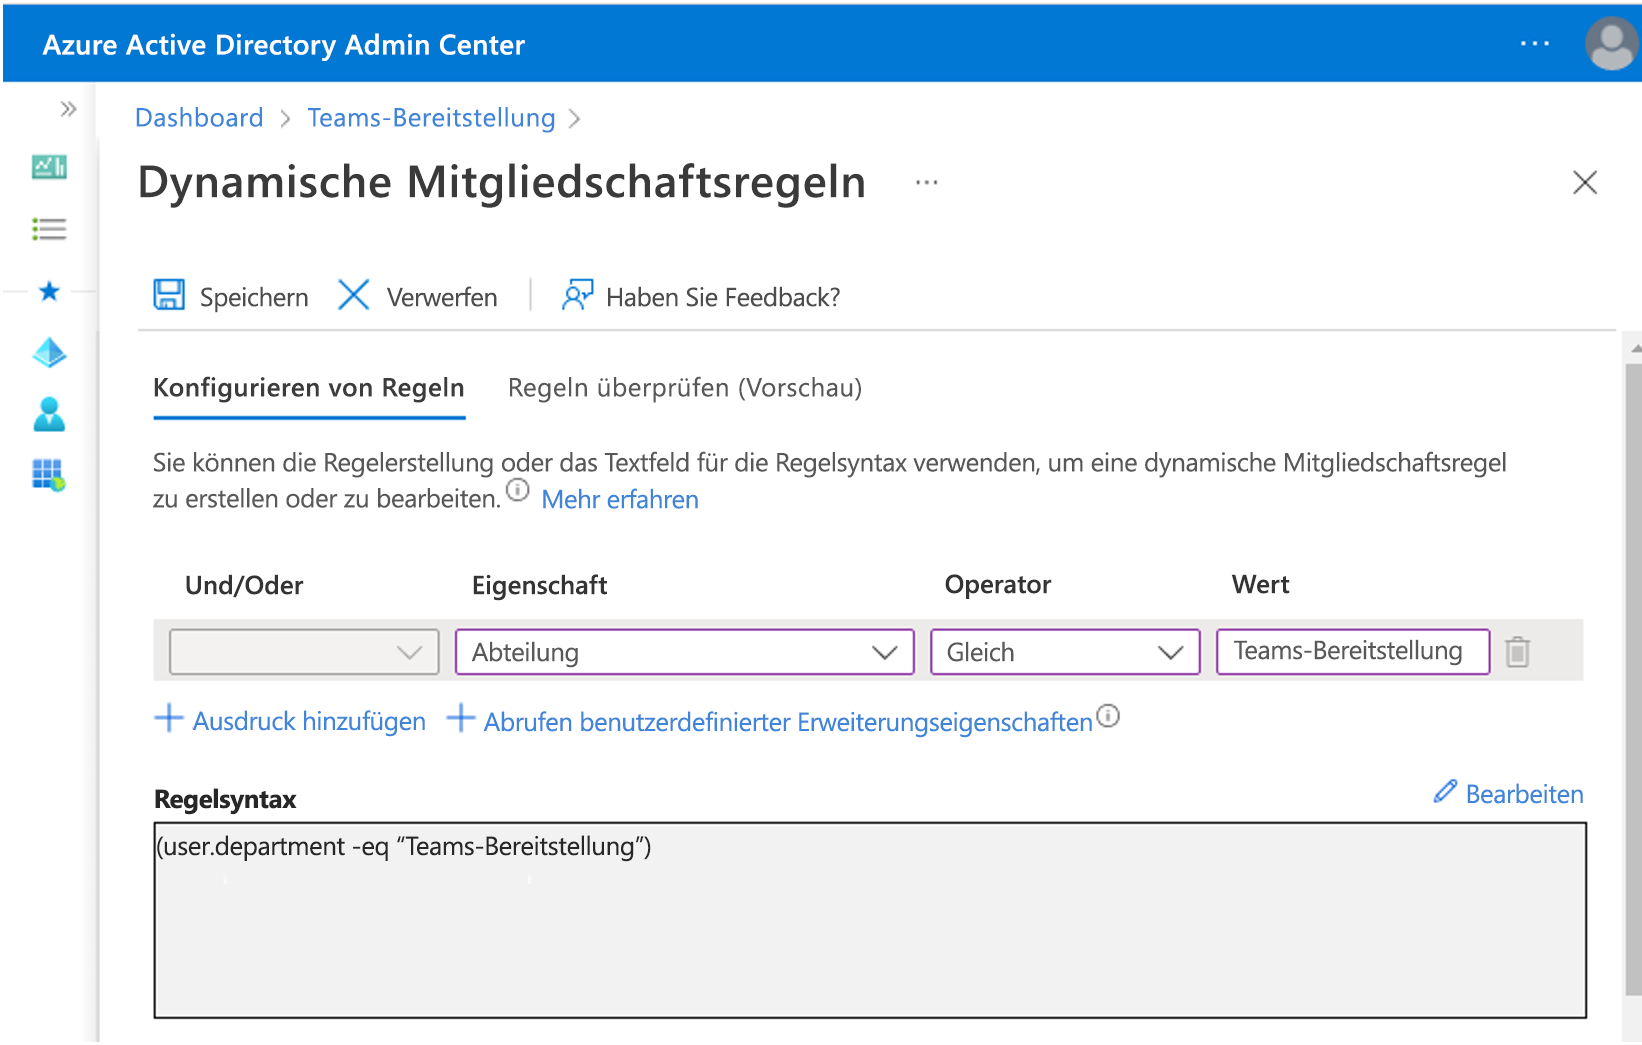1642x1045 pixels.
Task: Click the Wert field with Teams-Bereitstellung
Action: point(1353,652)
